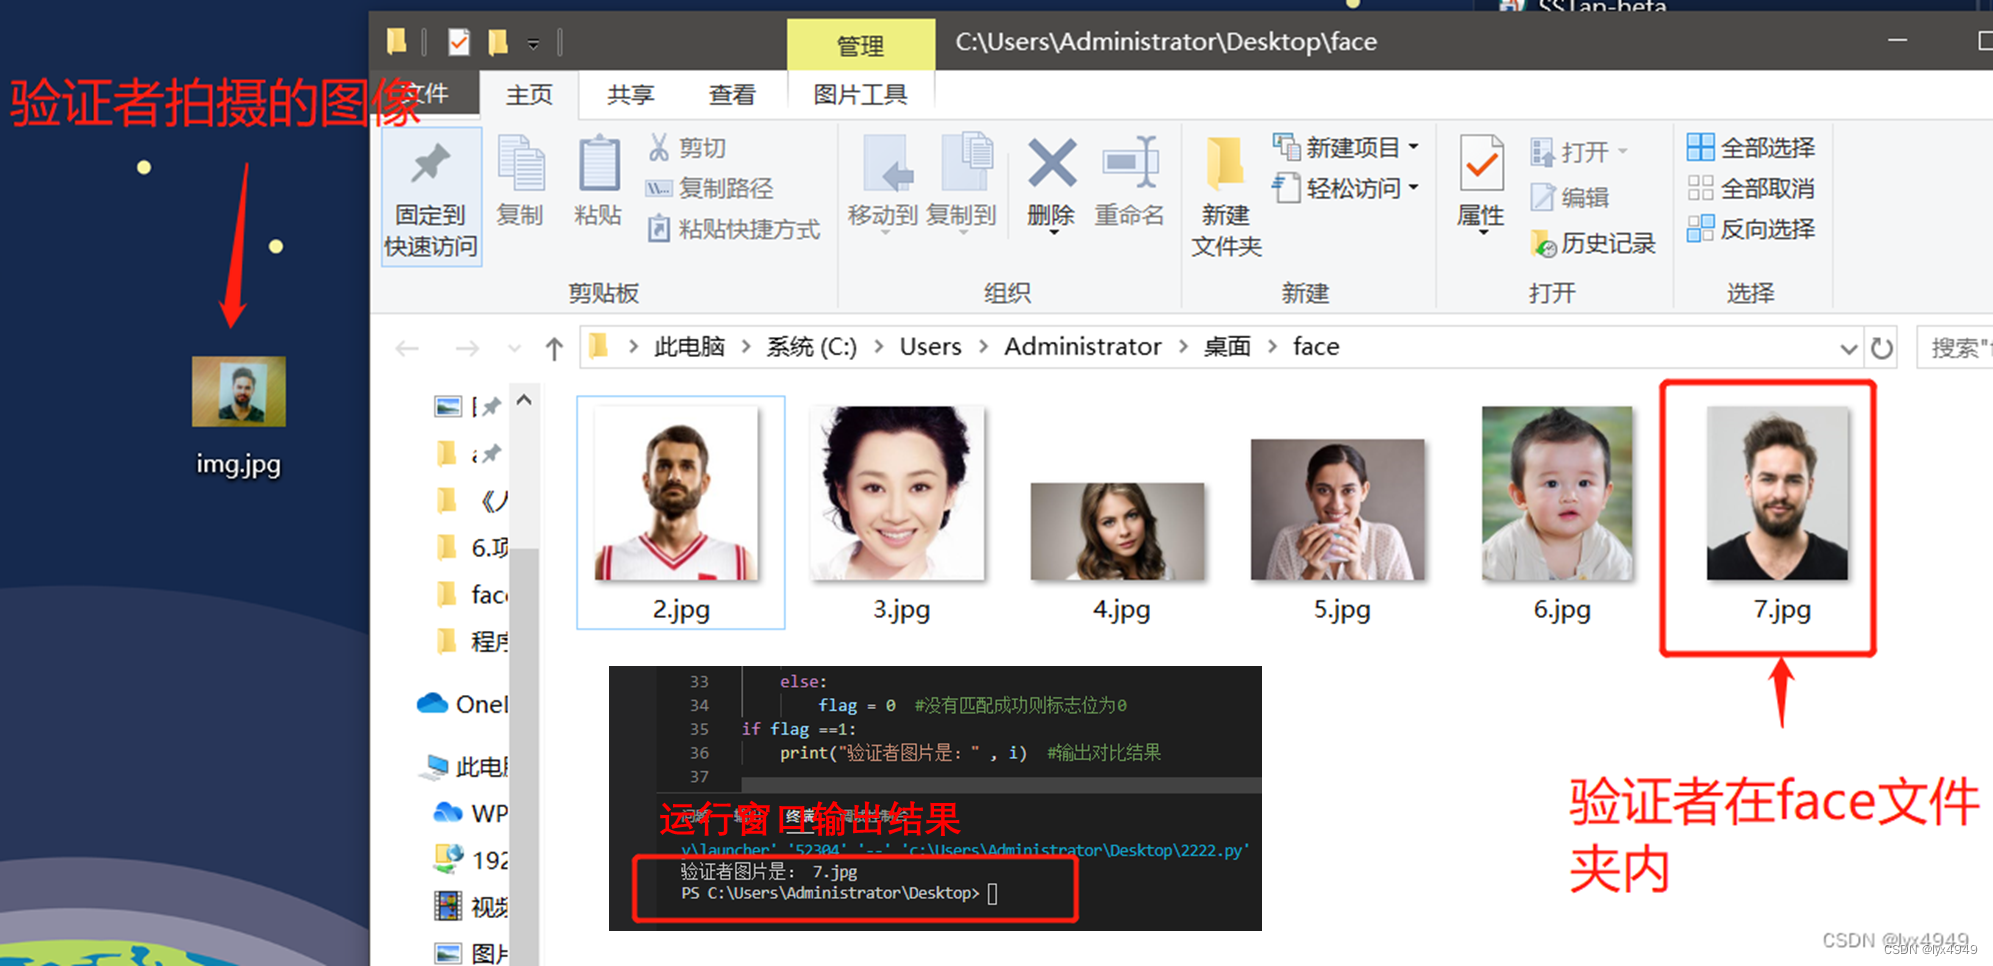This screenshot has width=1993, height=966.
Task: Click face in the address breadcrumb
Action: 1316,346
